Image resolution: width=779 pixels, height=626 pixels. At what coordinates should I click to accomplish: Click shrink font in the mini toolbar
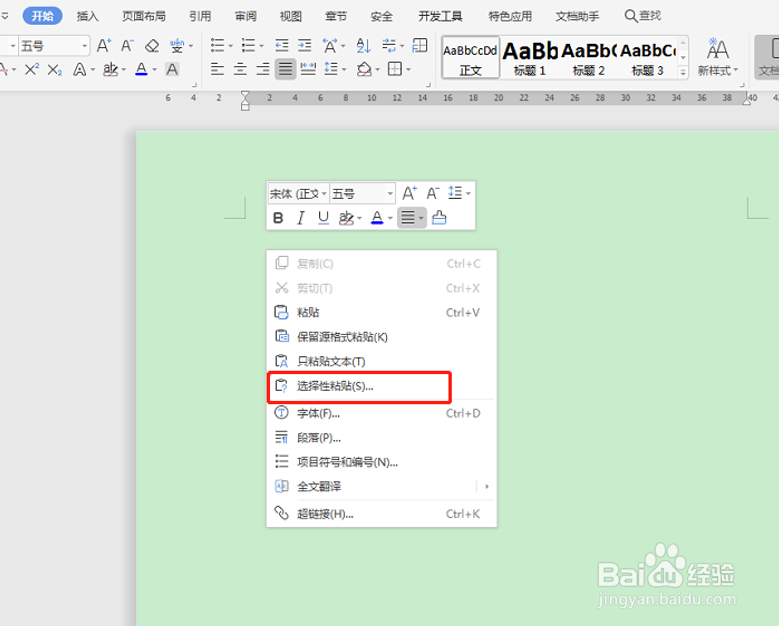(x=433, y=193)
